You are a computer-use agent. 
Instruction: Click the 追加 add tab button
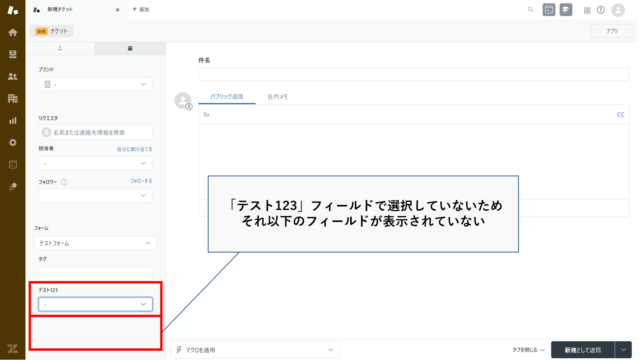[x=141, y=9]
